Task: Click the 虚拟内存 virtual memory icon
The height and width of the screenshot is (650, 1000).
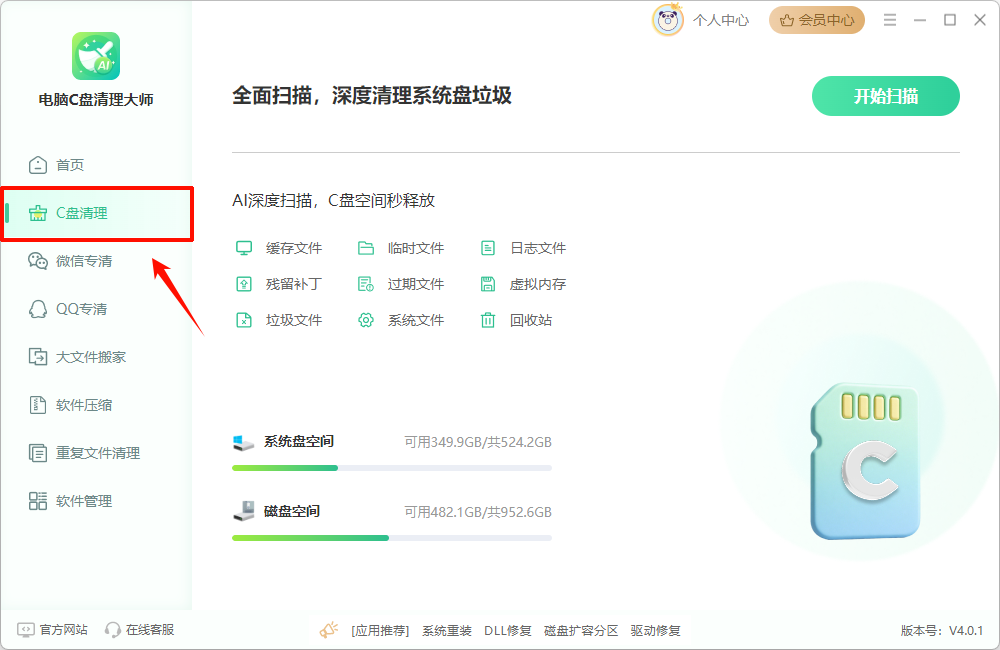Action: tap(487, 283)
